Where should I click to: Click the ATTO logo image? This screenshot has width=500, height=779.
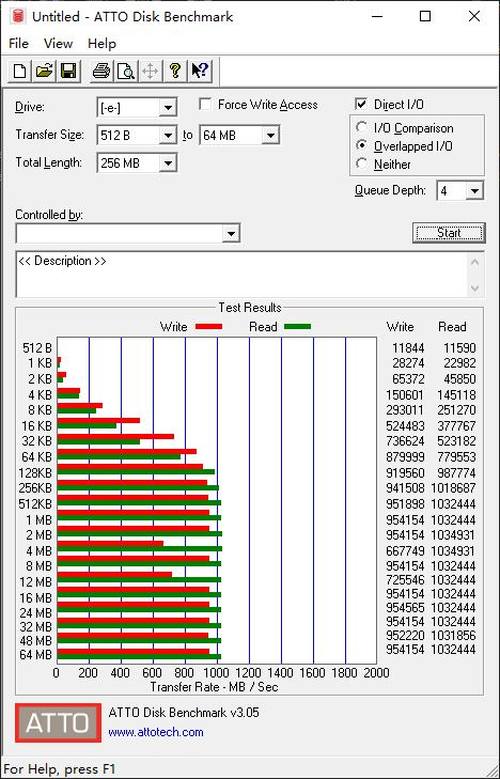(58, 723)
